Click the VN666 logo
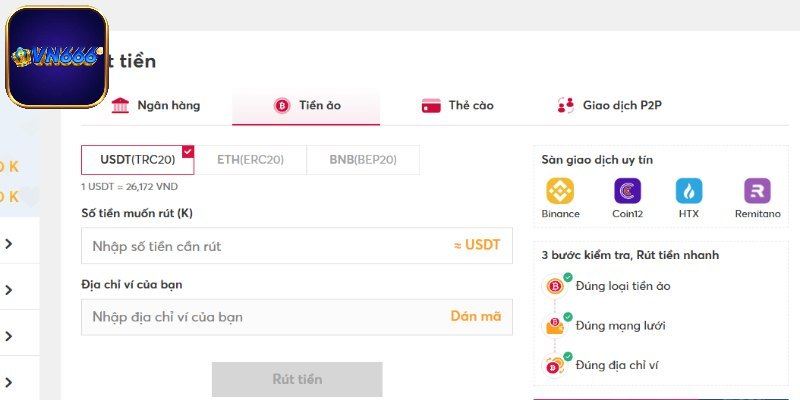The image size is (800, 400). pyautogui.click(x=56, y=57)
